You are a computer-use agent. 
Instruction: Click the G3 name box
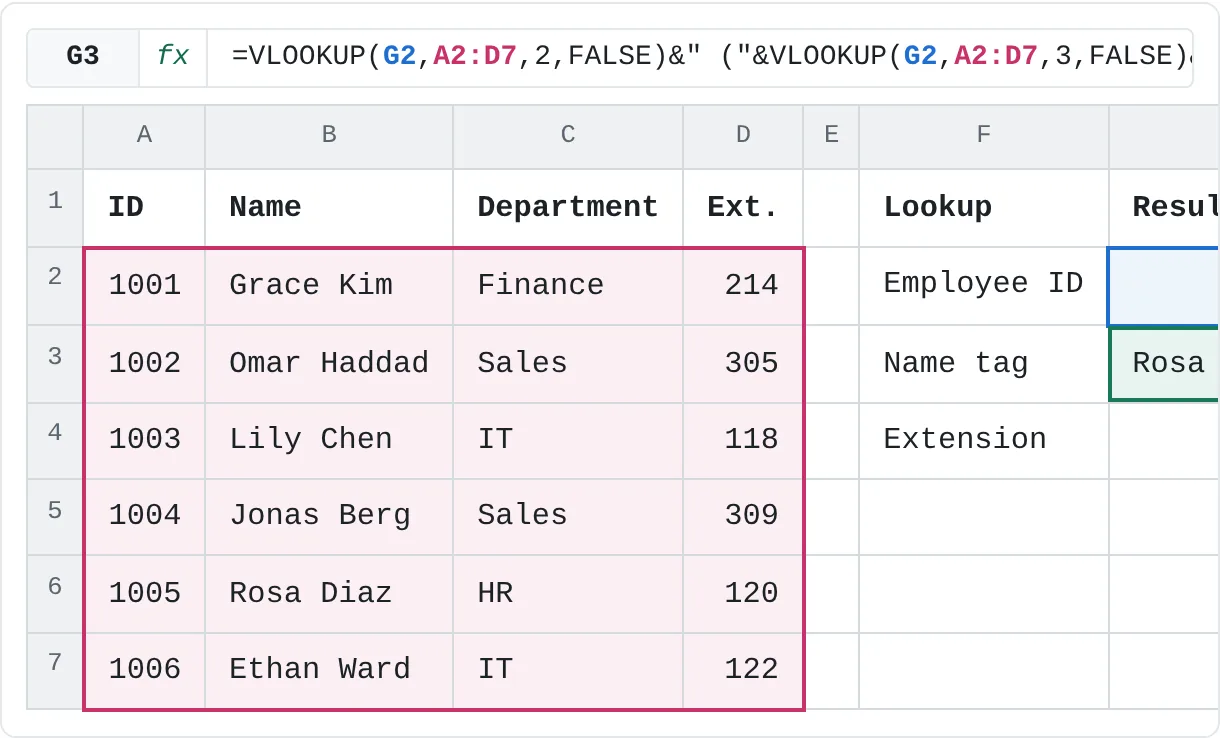tap(83, 56)
